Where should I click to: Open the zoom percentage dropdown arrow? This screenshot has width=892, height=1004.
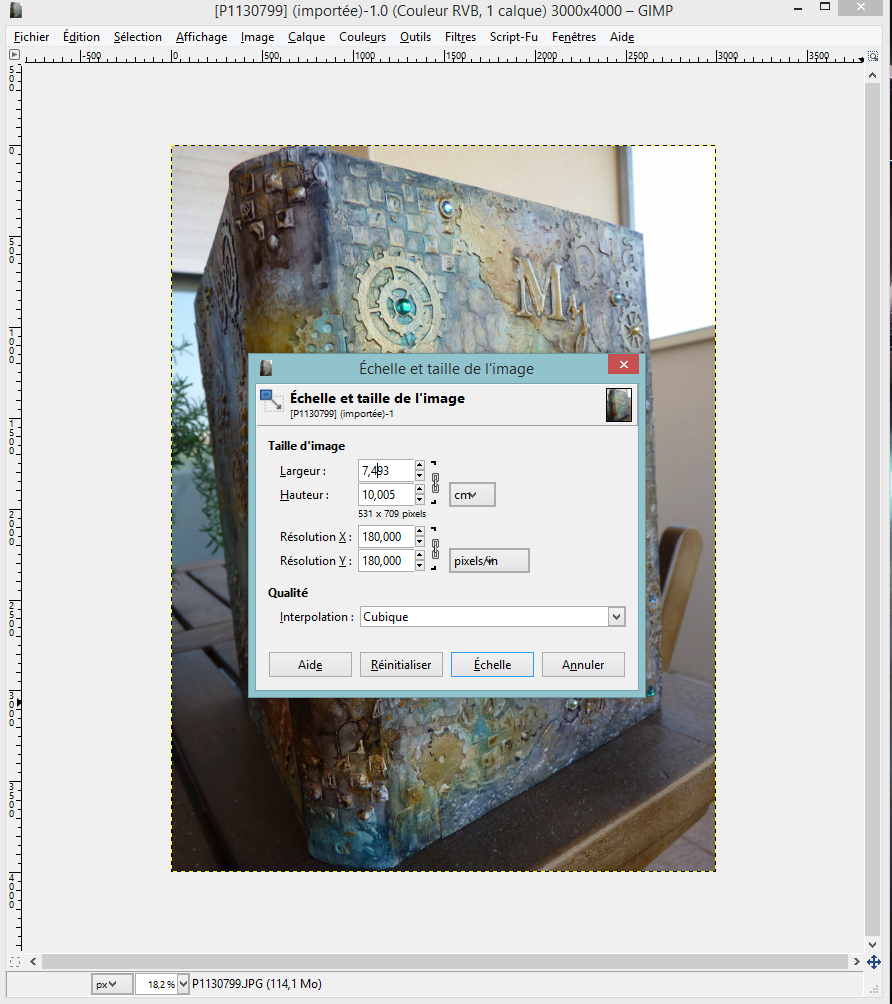[x=183, y=984]
